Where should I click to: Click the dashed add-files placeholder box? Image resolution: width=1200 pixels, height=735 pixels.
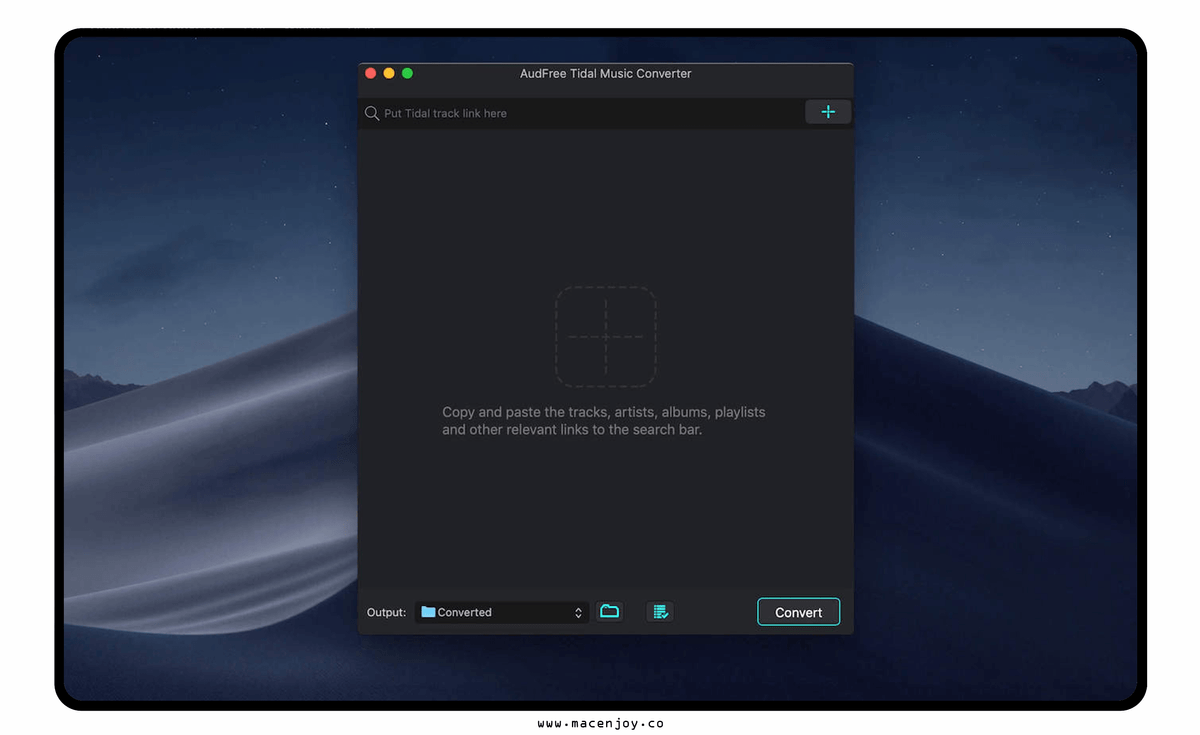pos(606,336)
